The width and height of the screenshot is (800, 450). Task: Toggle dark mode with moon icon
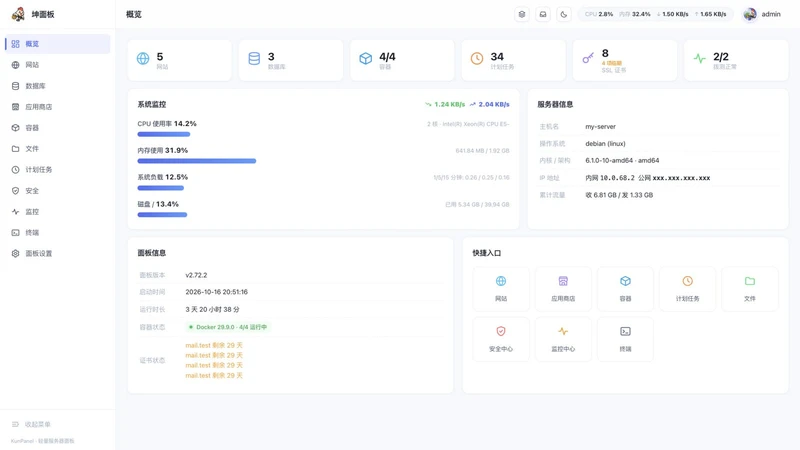tap(564, 14)
